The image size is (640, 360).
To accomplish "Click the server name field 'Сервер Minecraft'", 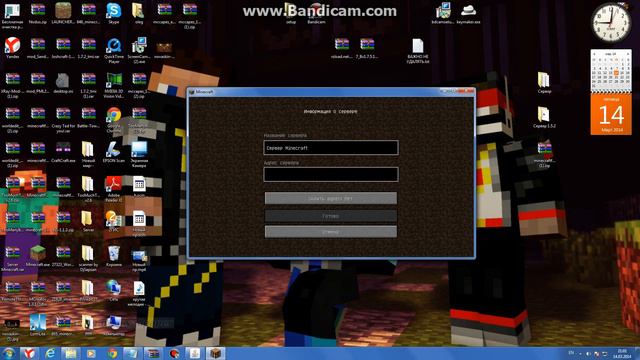I will (331, 148).
